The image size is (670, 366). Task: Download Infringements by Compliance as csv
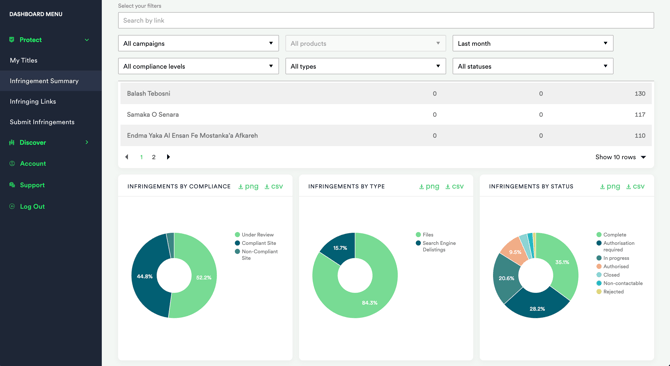[273, 186]
